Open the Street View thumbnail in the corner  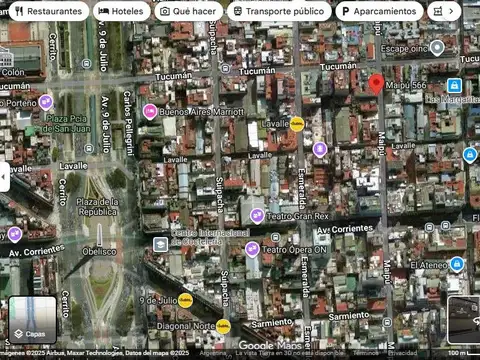464,320
